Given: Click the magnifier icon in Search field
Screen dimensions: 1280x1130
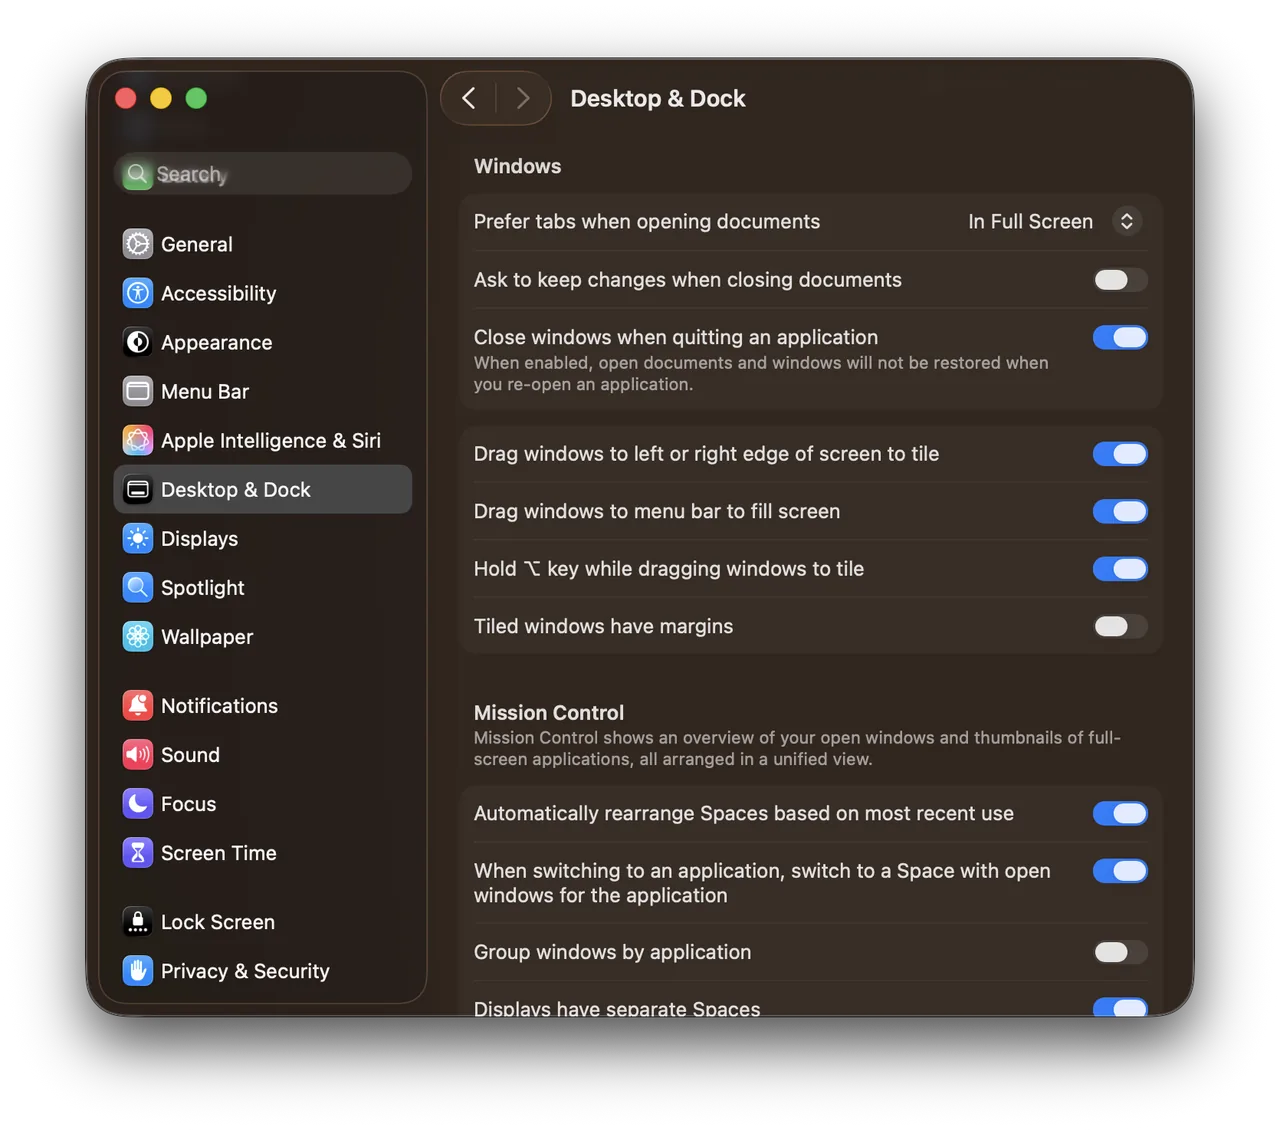Looking at the screenshot, I should coord(137,174).
